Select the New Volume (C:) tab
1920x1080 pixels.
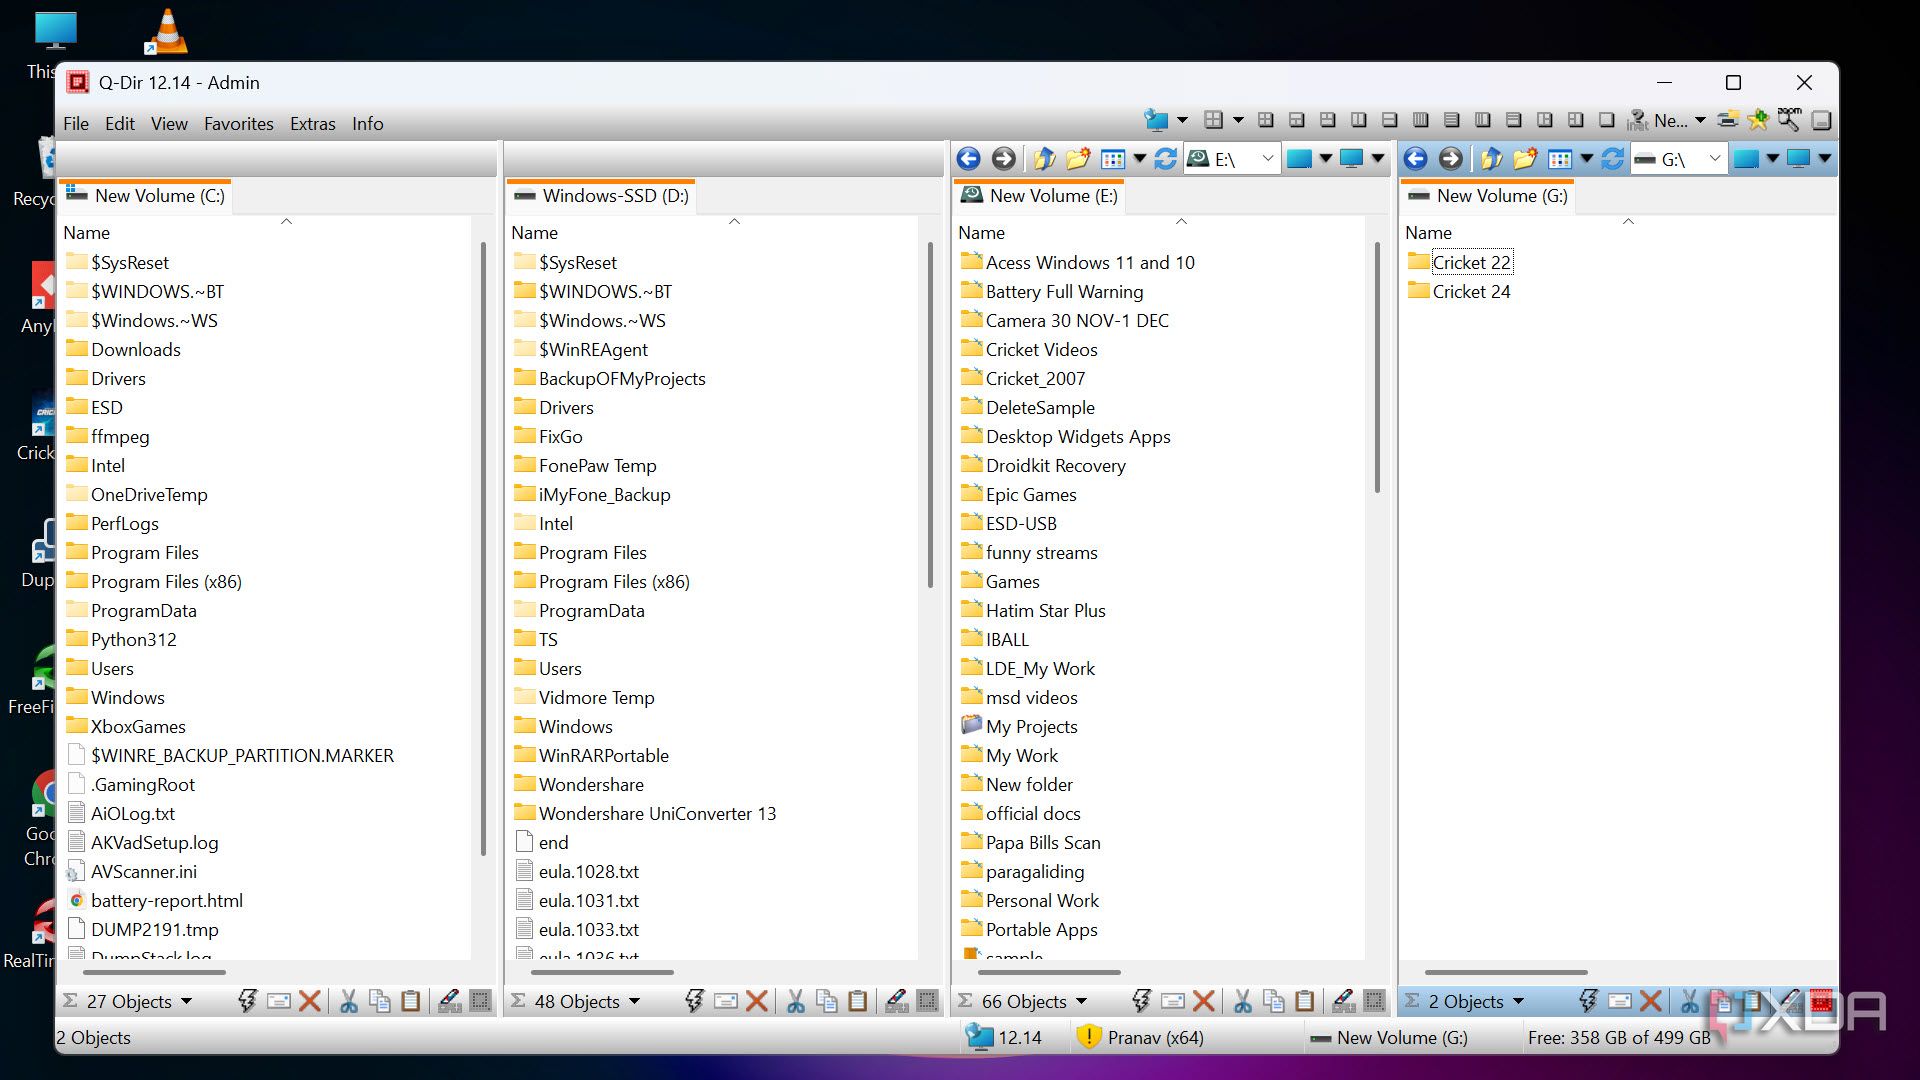[146, 196]
